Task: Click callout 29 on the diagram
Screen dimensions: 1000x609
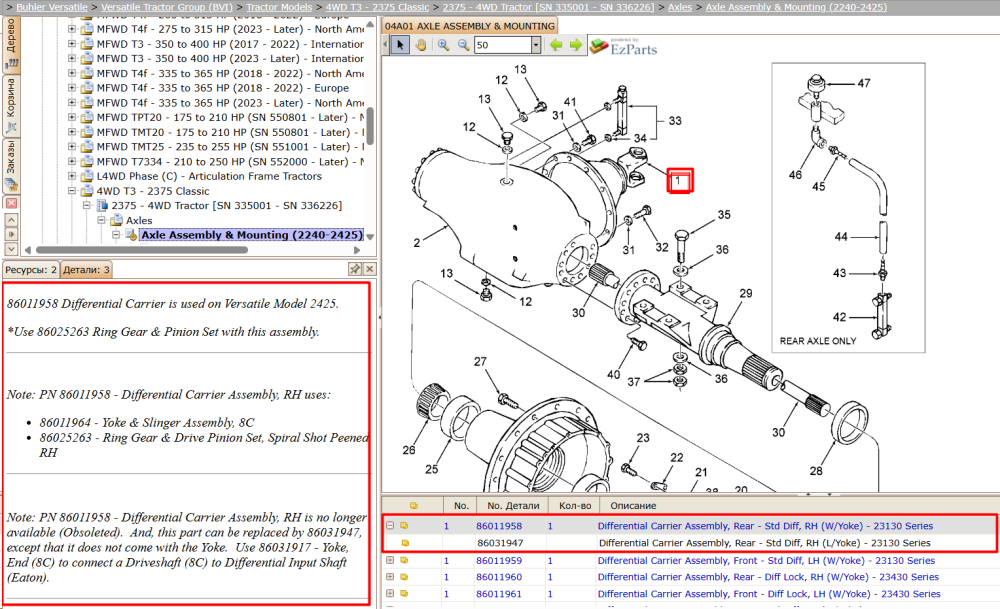Action: 746,293
